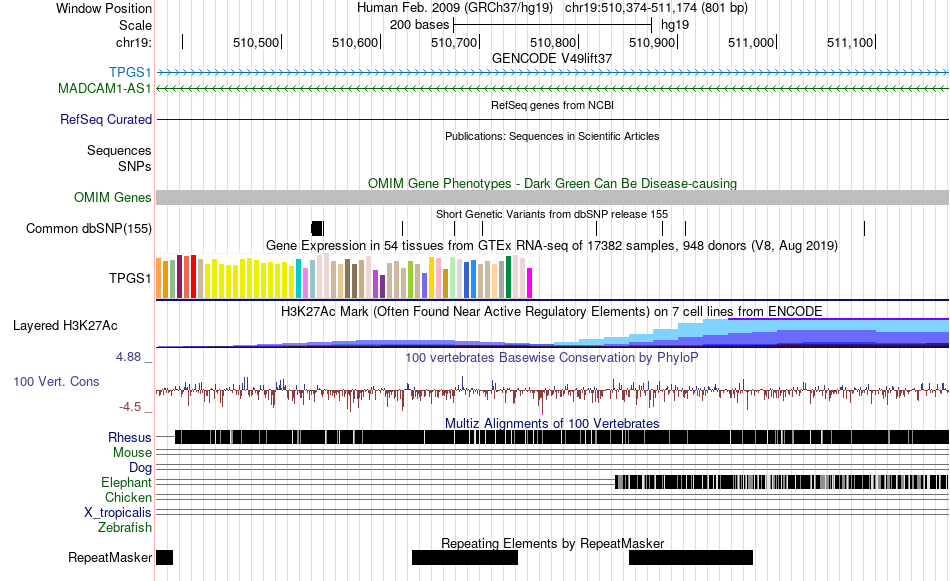Click the blue TPGS1 gene label

click(130, 73)
